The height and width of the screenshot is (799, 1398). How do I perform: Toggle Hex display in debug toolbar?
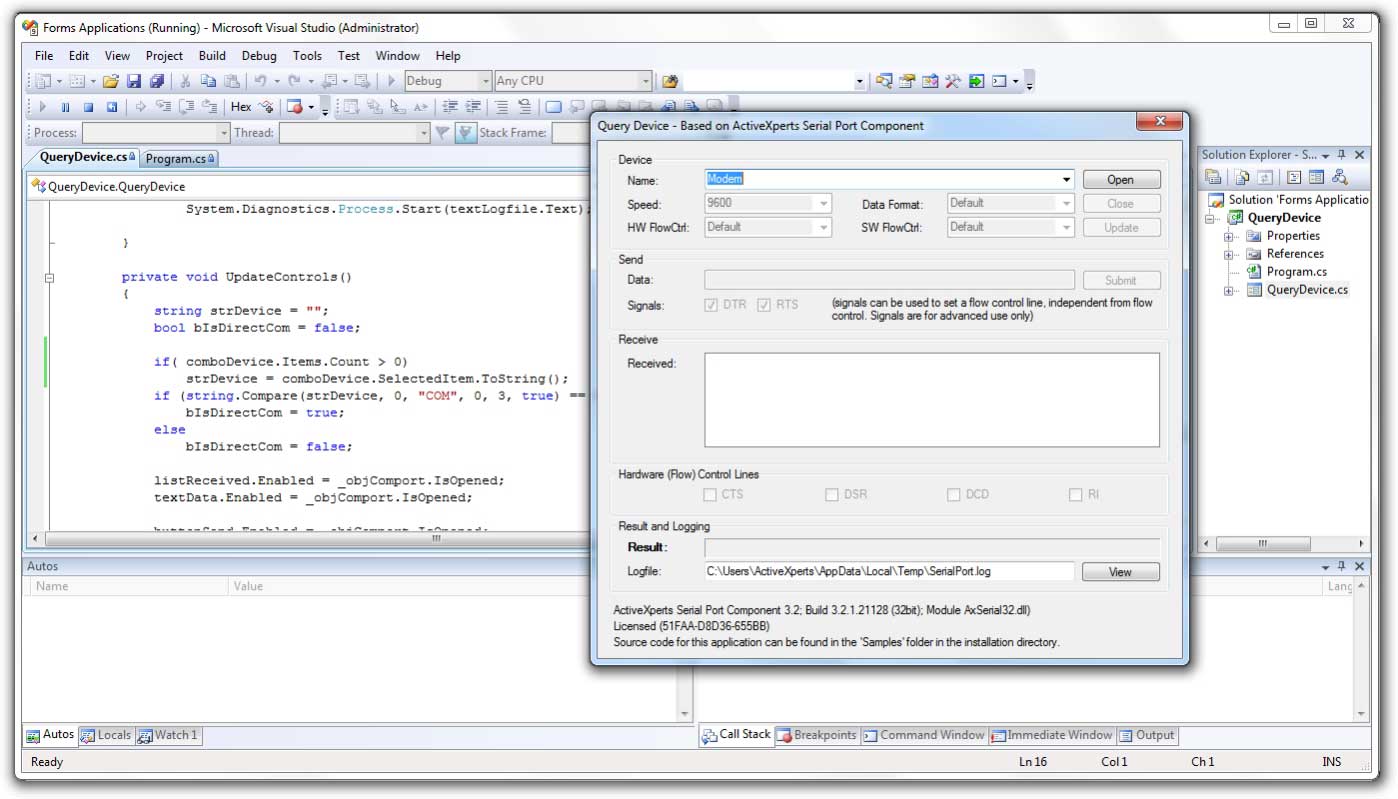pos(241,107)
